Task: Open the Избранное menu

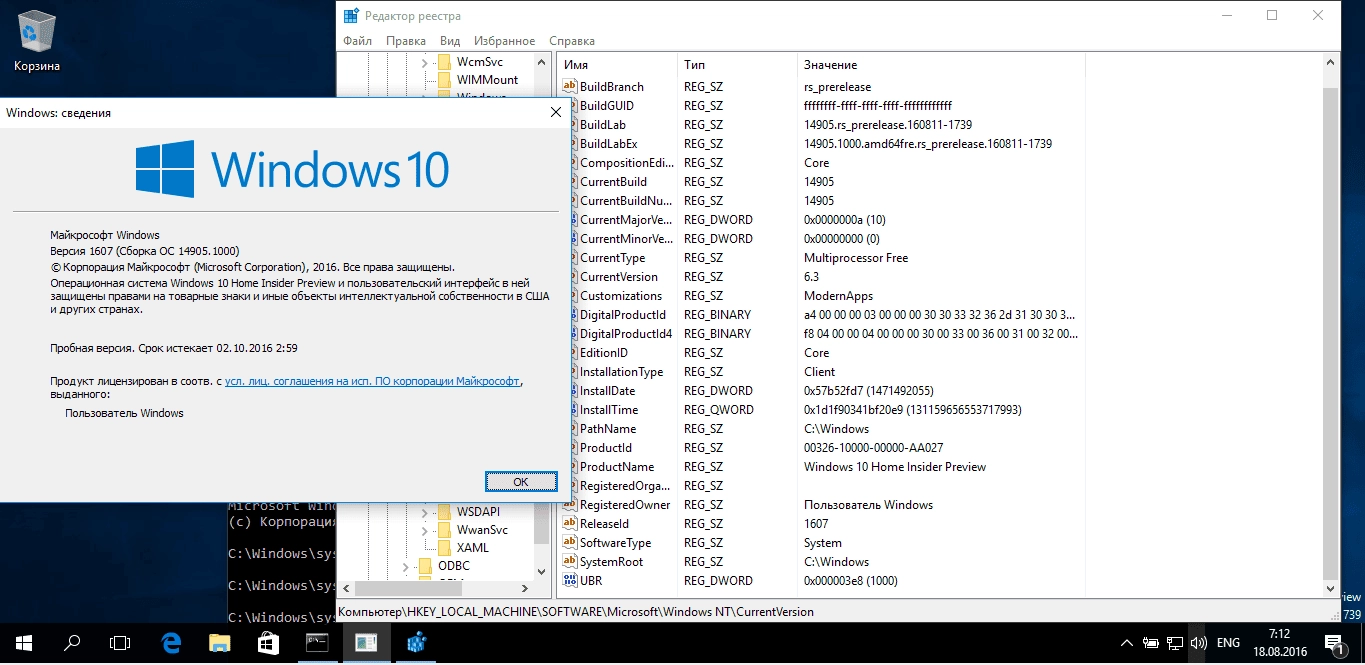Action: 506,41
